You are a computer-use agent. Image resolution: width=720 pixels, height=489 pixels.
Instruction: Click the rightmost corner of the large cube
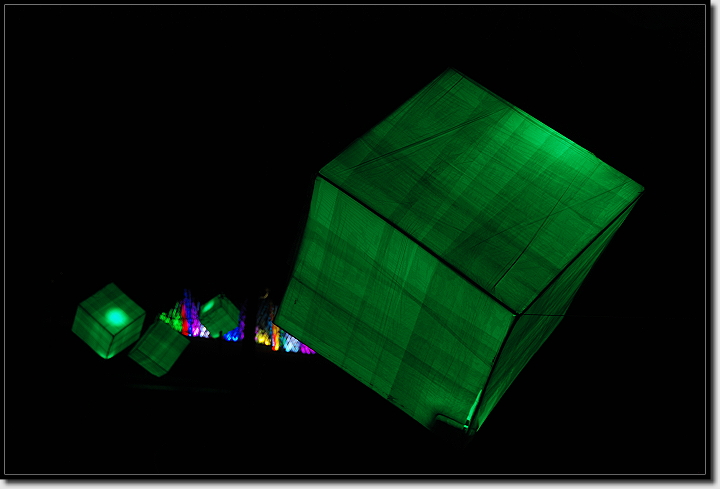coord(643,187)
